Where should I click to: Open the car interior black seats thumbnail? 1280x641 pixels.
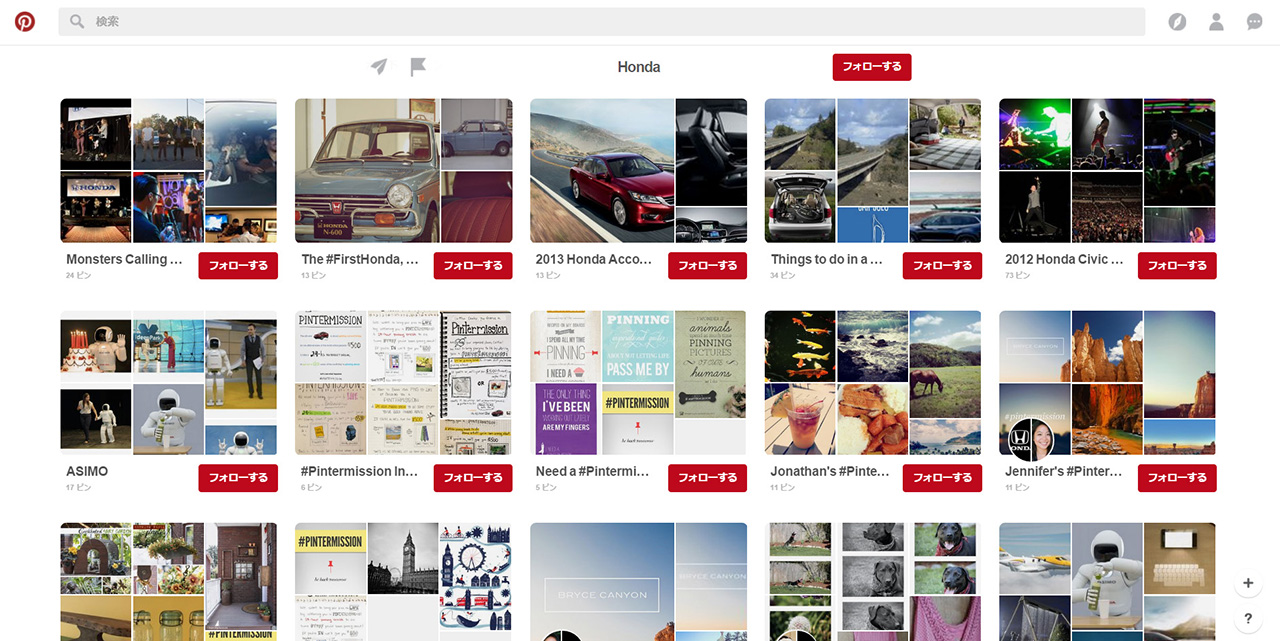click(x=711, y=152)
